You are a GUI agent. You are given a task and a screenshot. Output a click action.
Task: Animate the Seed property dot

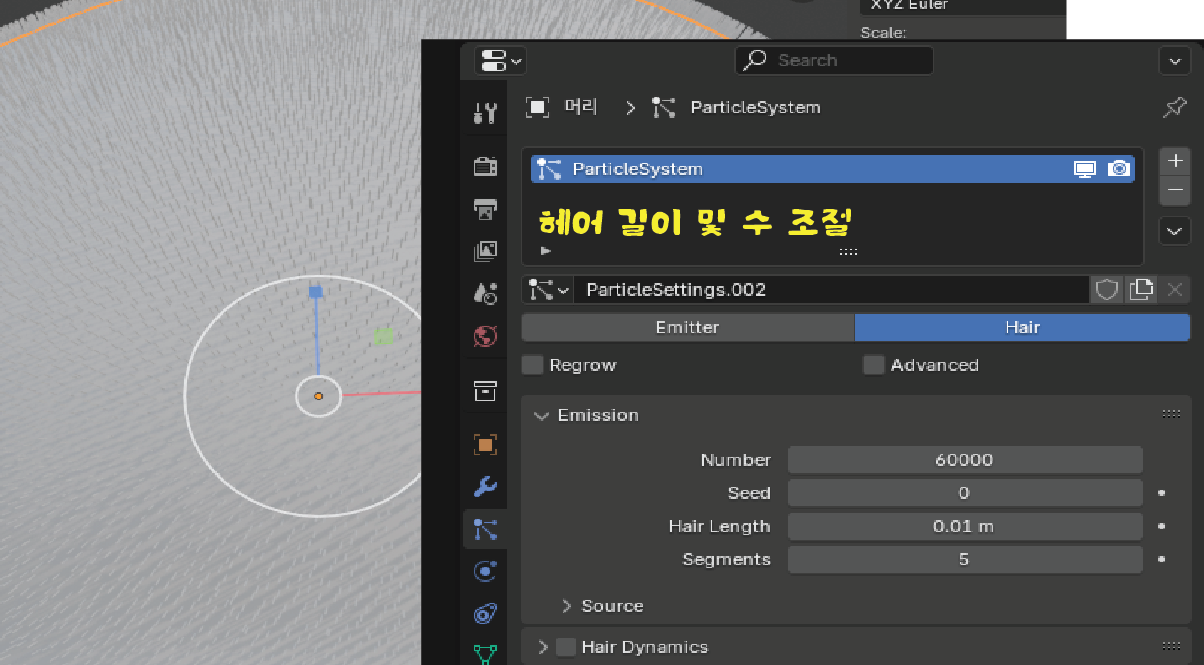(x=1162, y=493)
